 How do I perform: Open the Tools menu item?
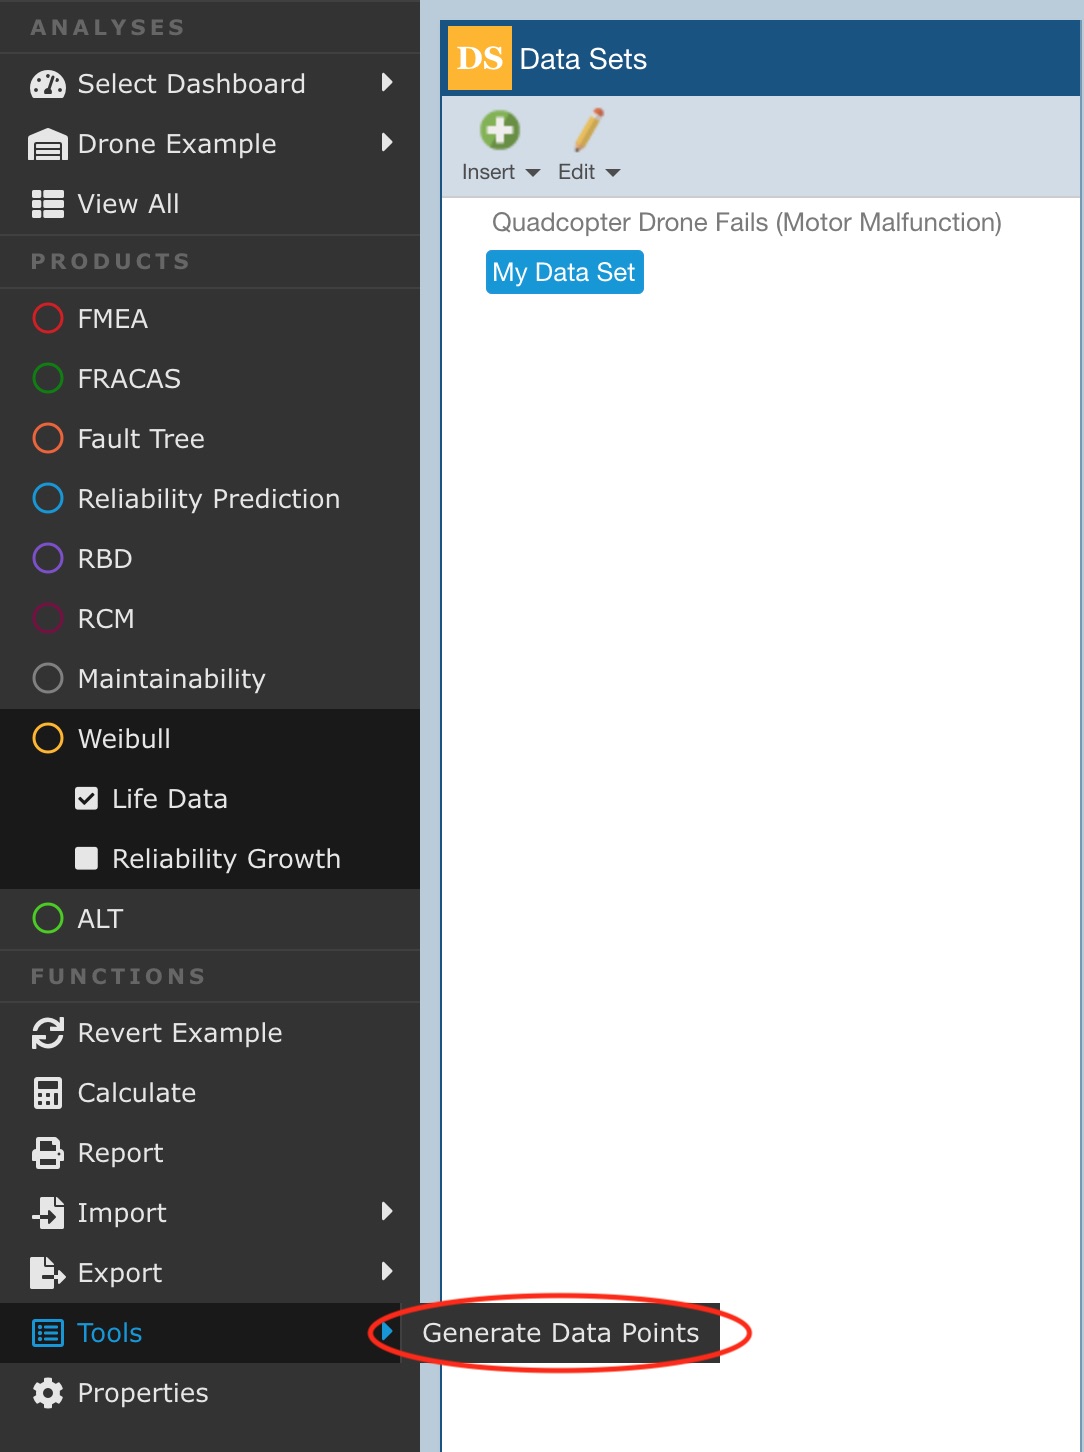point(110,1333)
